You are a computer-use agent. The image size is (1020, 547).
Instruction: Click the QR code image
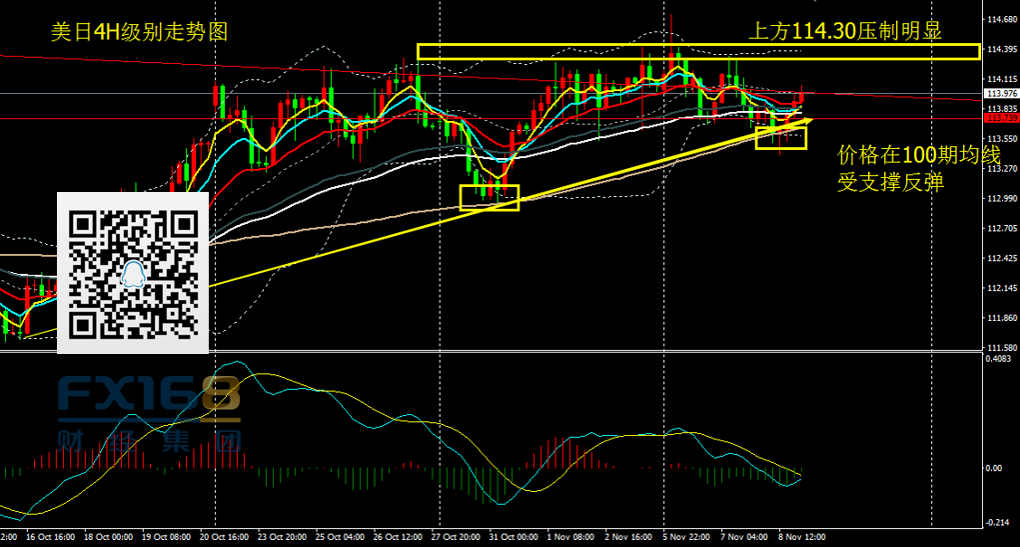pos(132,273)
